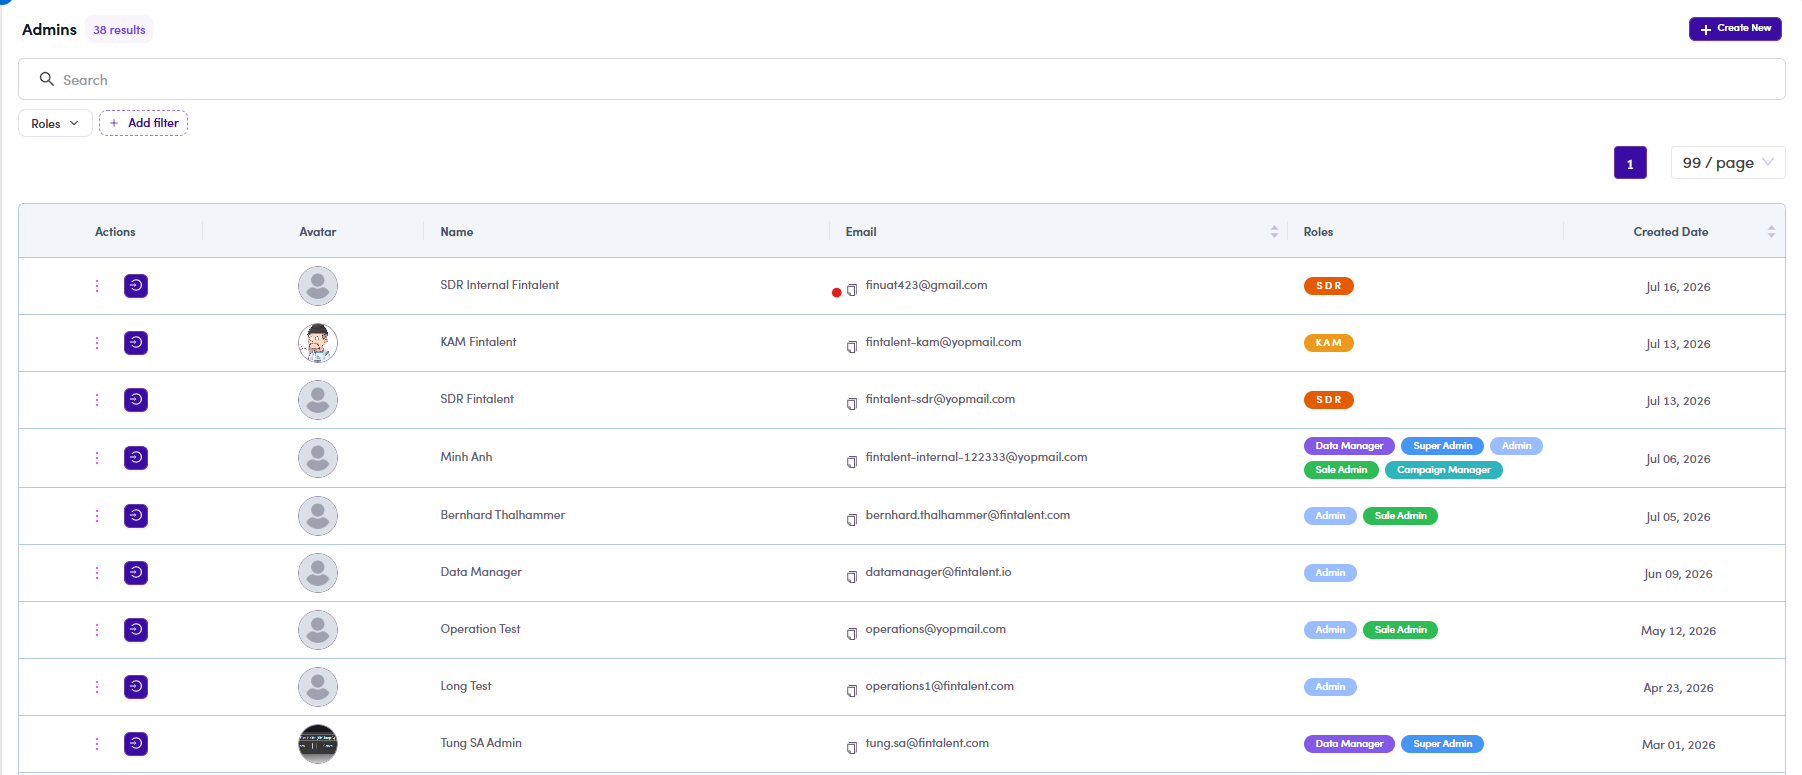Open three-dot menu for Minh Anh
Viewport: 1802px width, 775px height.
[x=97, y=458]
